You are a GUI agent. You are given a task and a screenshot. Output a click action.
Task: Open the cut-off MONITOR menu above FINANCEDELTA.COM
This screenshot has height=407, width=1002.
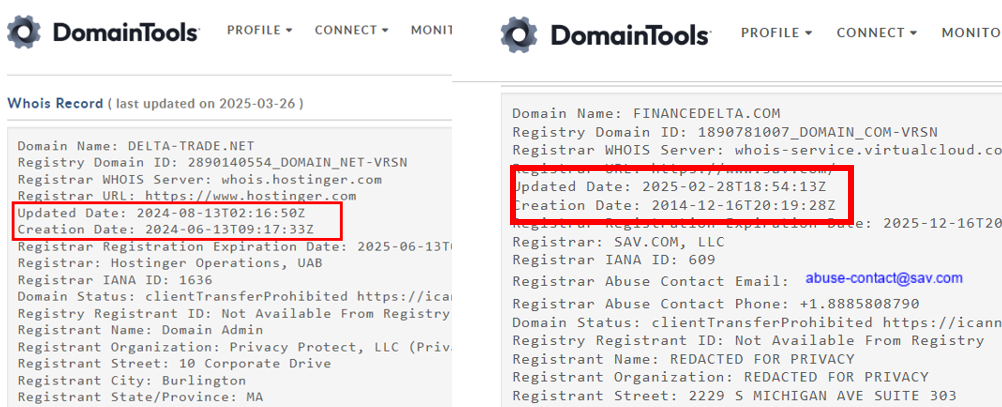[971, 33]
